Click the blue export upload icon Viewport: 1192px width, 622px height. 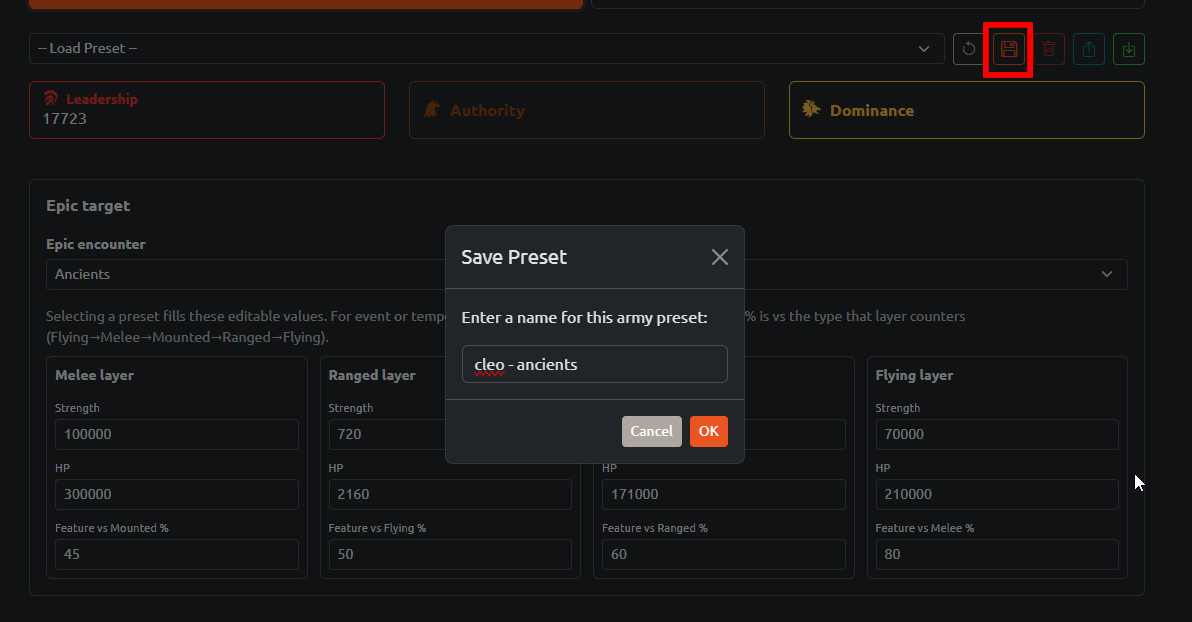point(1089,49)
